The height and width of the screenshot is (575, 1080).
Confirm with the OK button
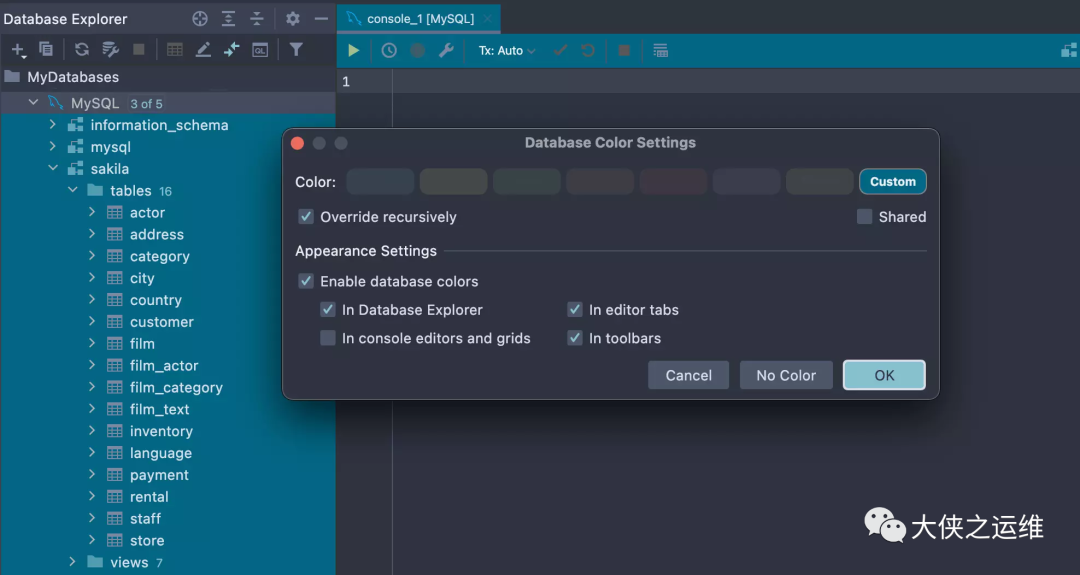tap(884, 375)
